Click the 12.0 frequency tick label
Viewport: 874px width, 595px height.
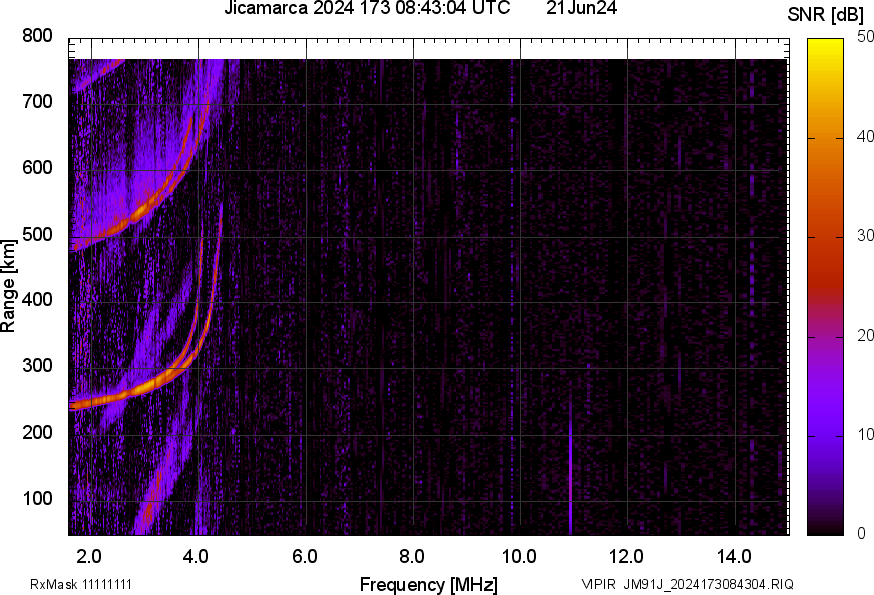coord(627,557)
